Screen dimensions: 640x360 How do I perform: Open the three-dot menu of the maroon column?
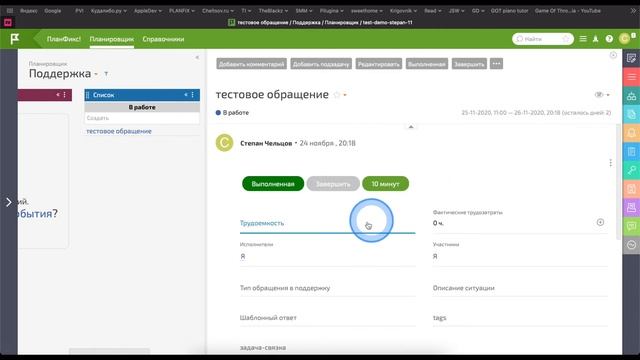64,95
